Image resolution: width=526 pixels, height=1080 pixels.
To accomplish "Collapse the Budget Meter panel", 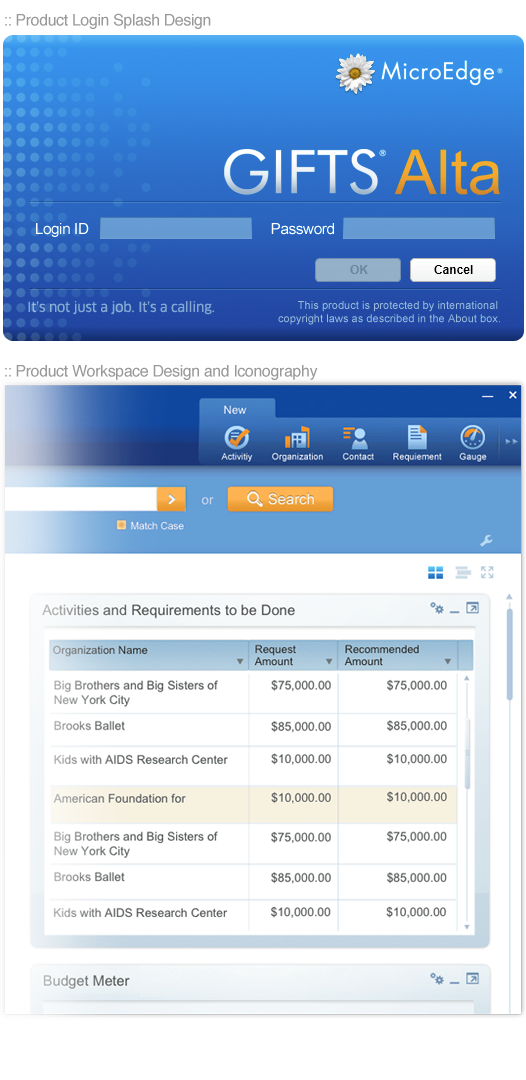I will click(454, 982).
